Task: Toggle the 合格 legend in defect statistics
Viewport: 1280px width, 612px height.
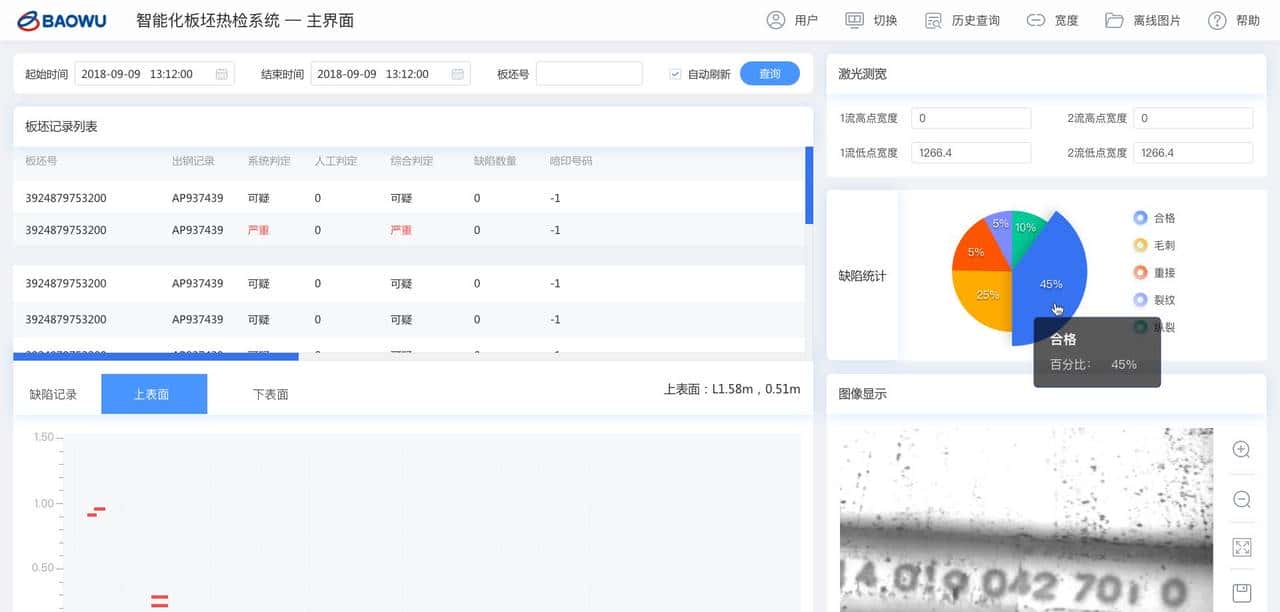Action: pyautogui.click(x=1158, y=217)
